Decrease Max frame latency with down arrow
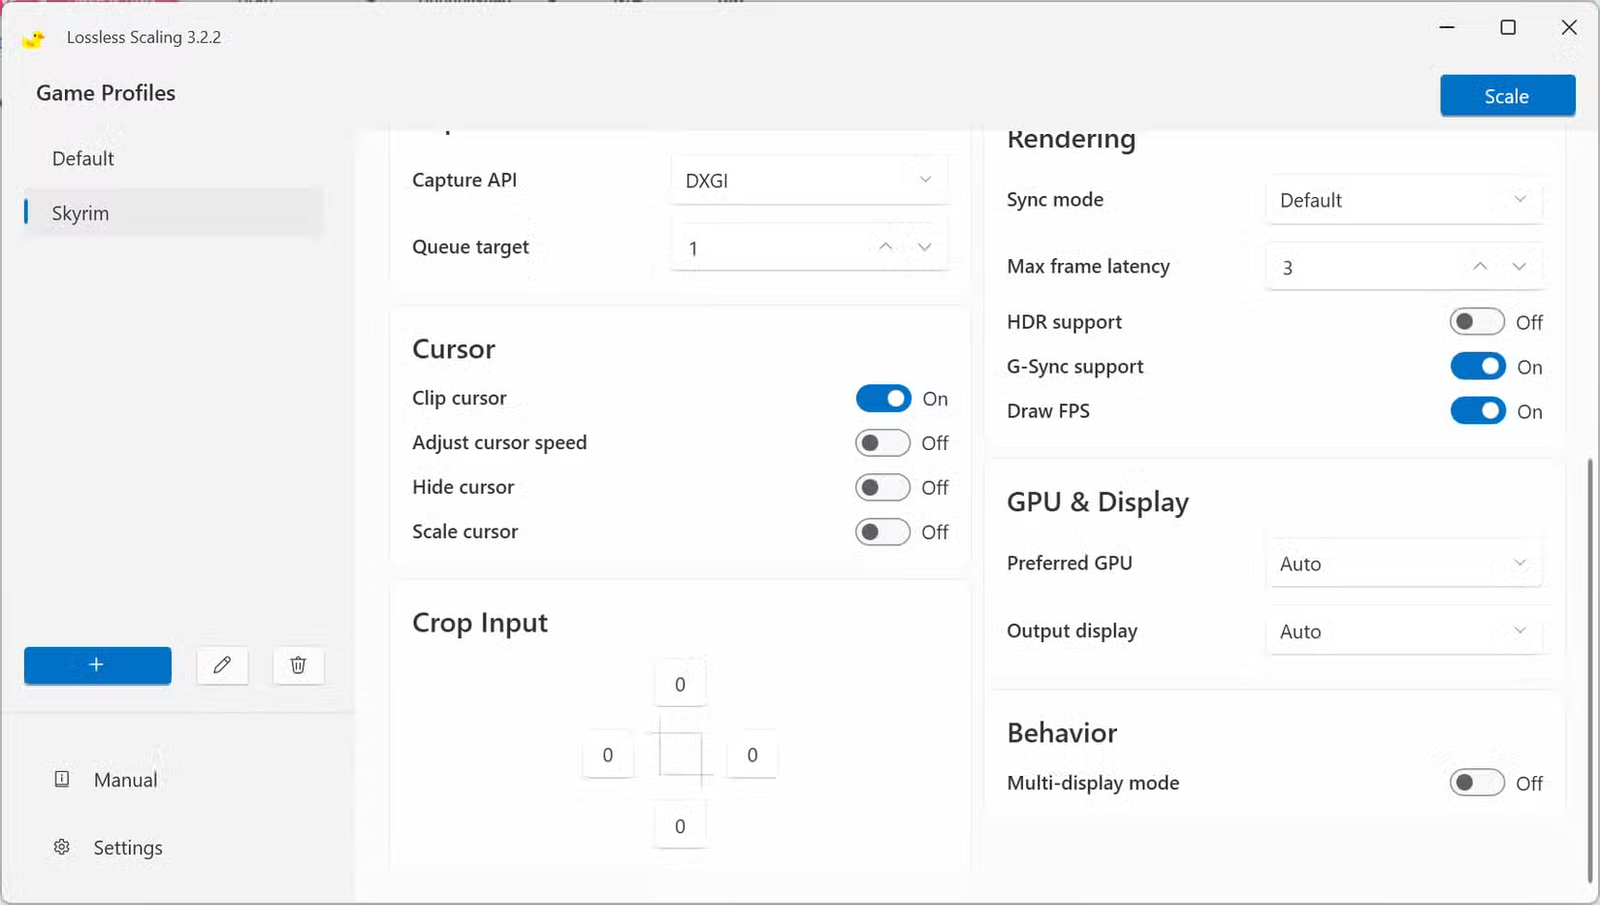The image size is (1600, 905). (1519, 267)
